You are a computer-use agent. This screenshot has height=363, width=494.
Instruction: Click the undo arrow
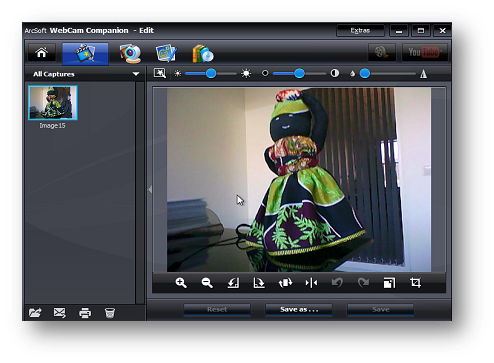[x=337, y=283]
